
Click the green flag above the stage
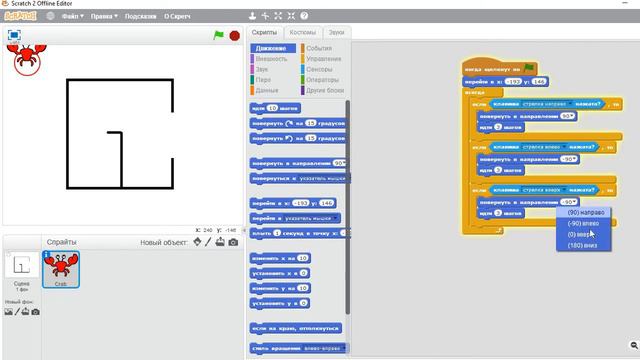[218, 35]
